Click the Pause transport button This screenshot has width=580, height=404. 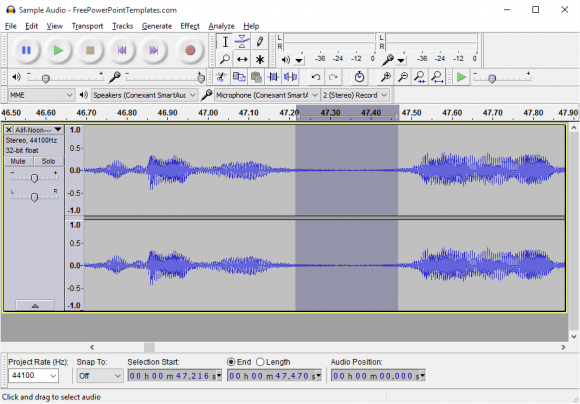26,50
